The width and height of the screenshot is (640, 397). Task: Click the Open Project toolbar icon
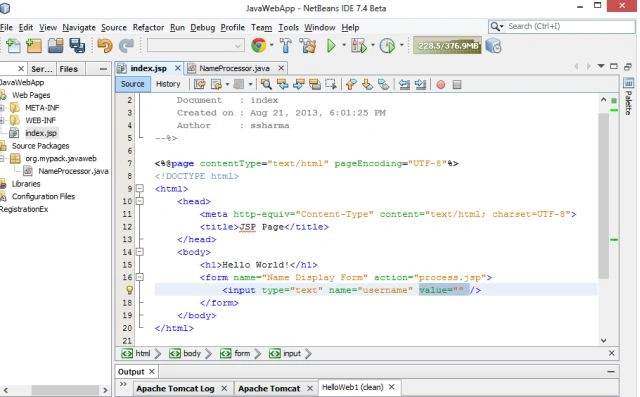click(56, 46)
